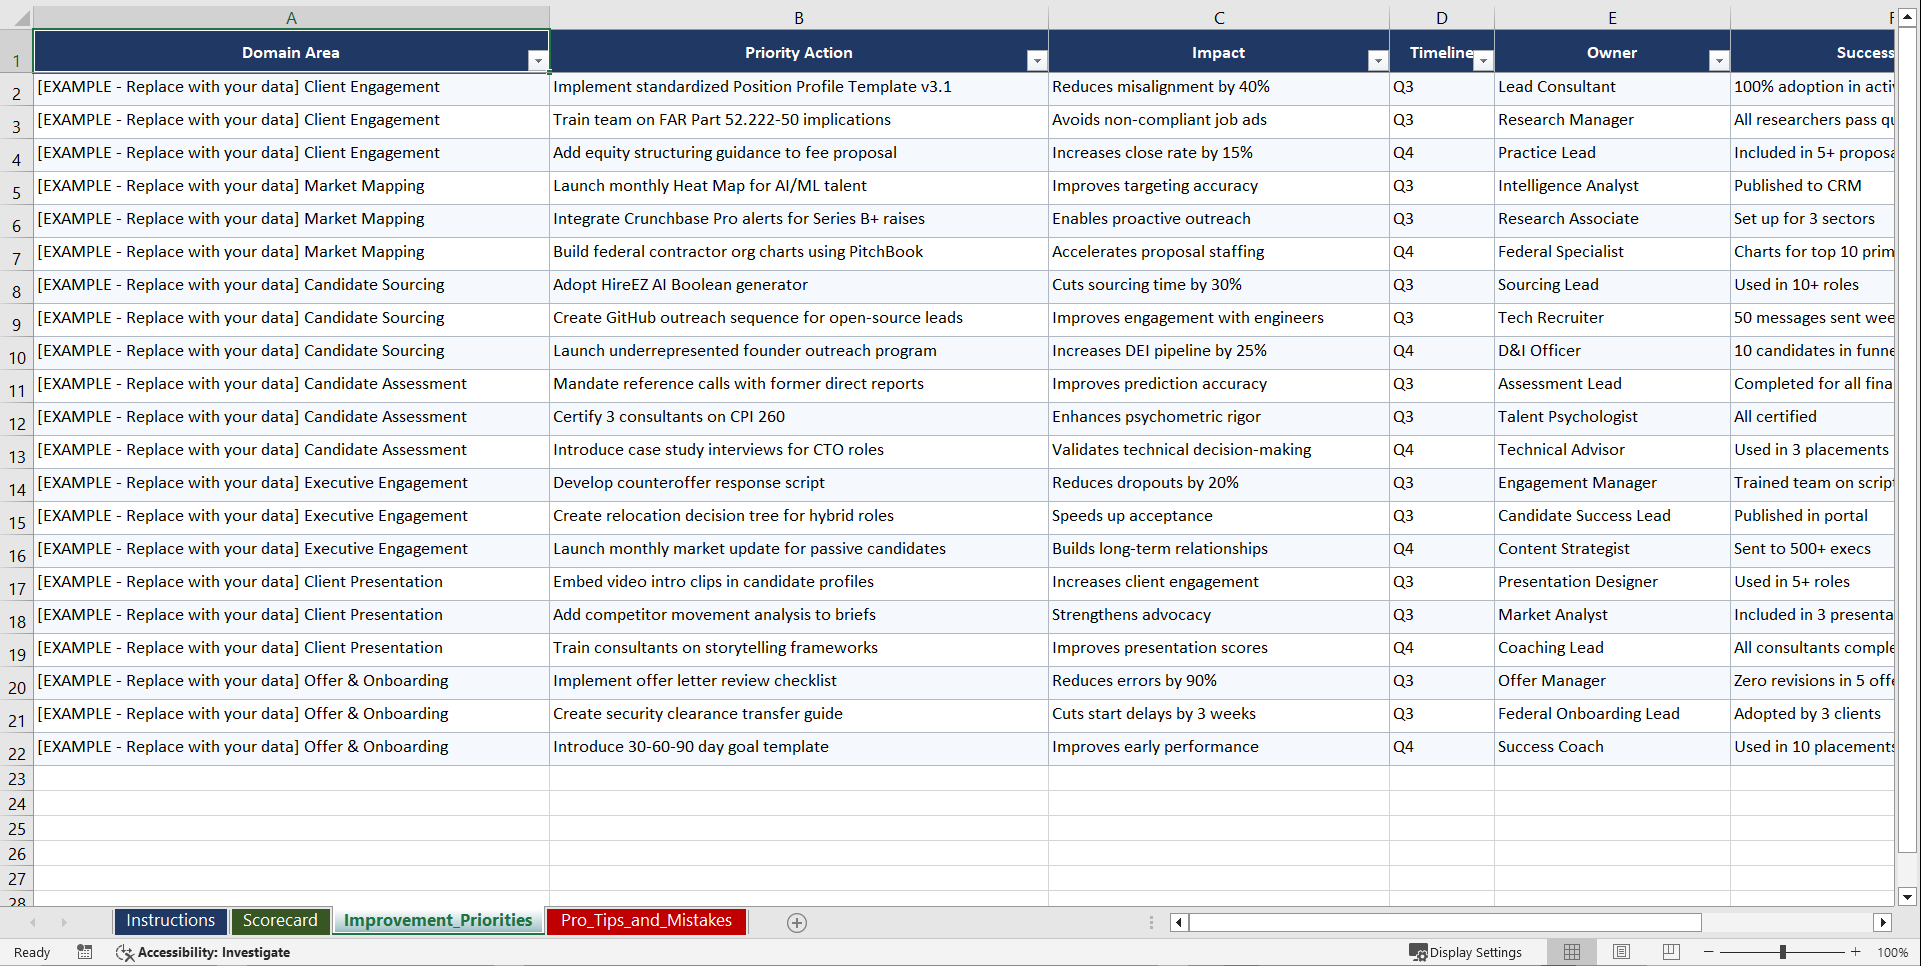The height and width of the screenshot is (966, 1921).
Task: Open the Domain Area filter dropdown
Action: click(x=538, y=61)
